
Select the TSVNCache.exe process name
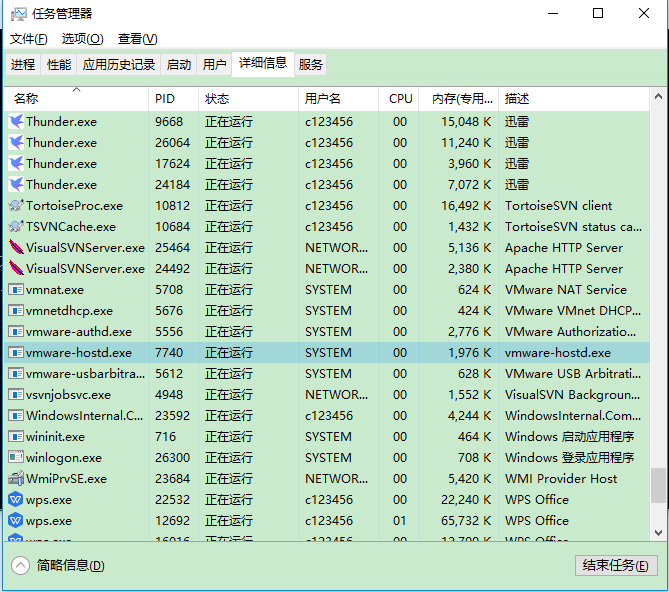pyautogui.click(x=71, y=226)
